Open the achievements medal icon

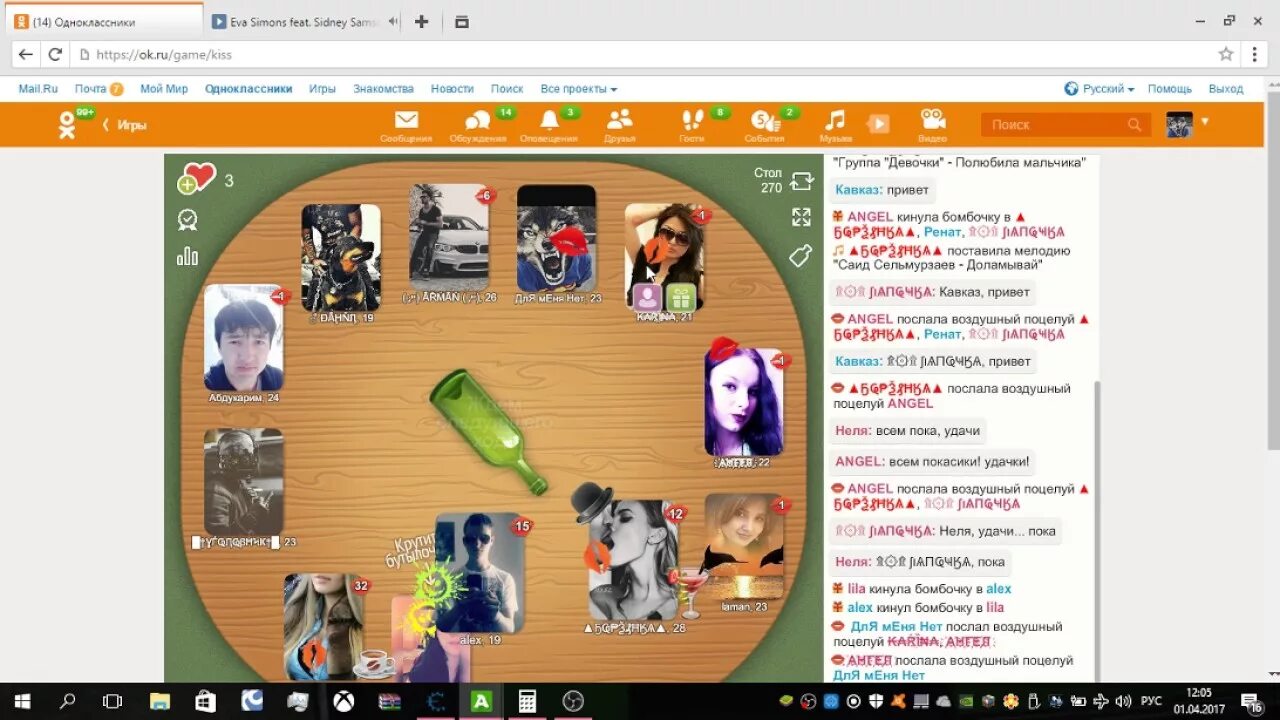coord(187,219)
